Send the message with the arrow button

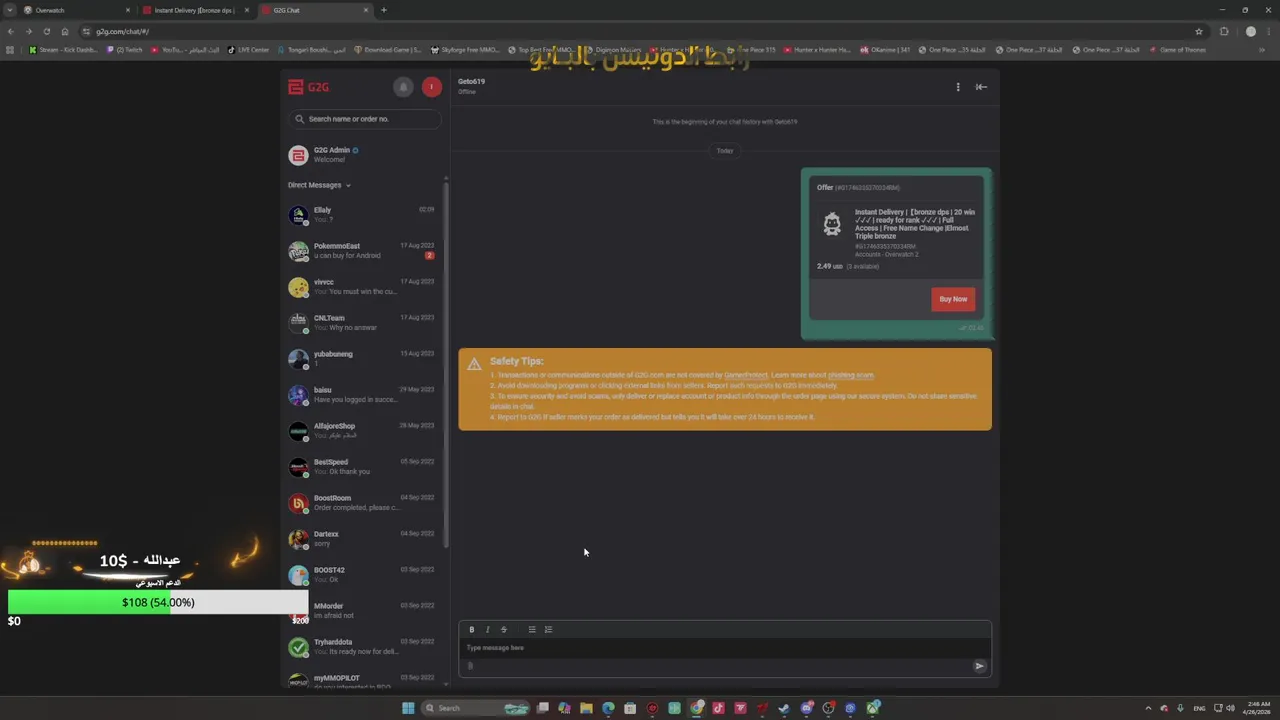click(x=979, y=666)
